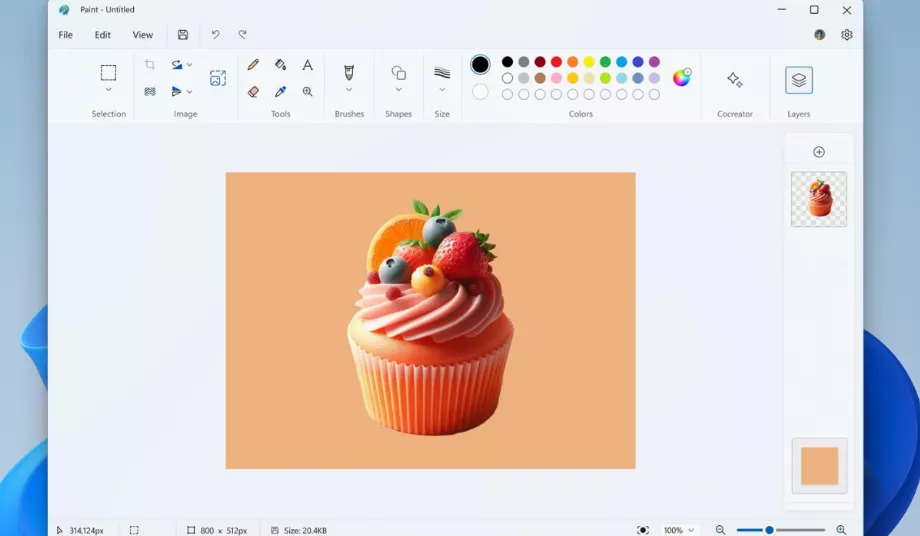Viewport: 920px width, 536px height.
Task: Maximize the Paint window
Action: click(x=814, y=10)
